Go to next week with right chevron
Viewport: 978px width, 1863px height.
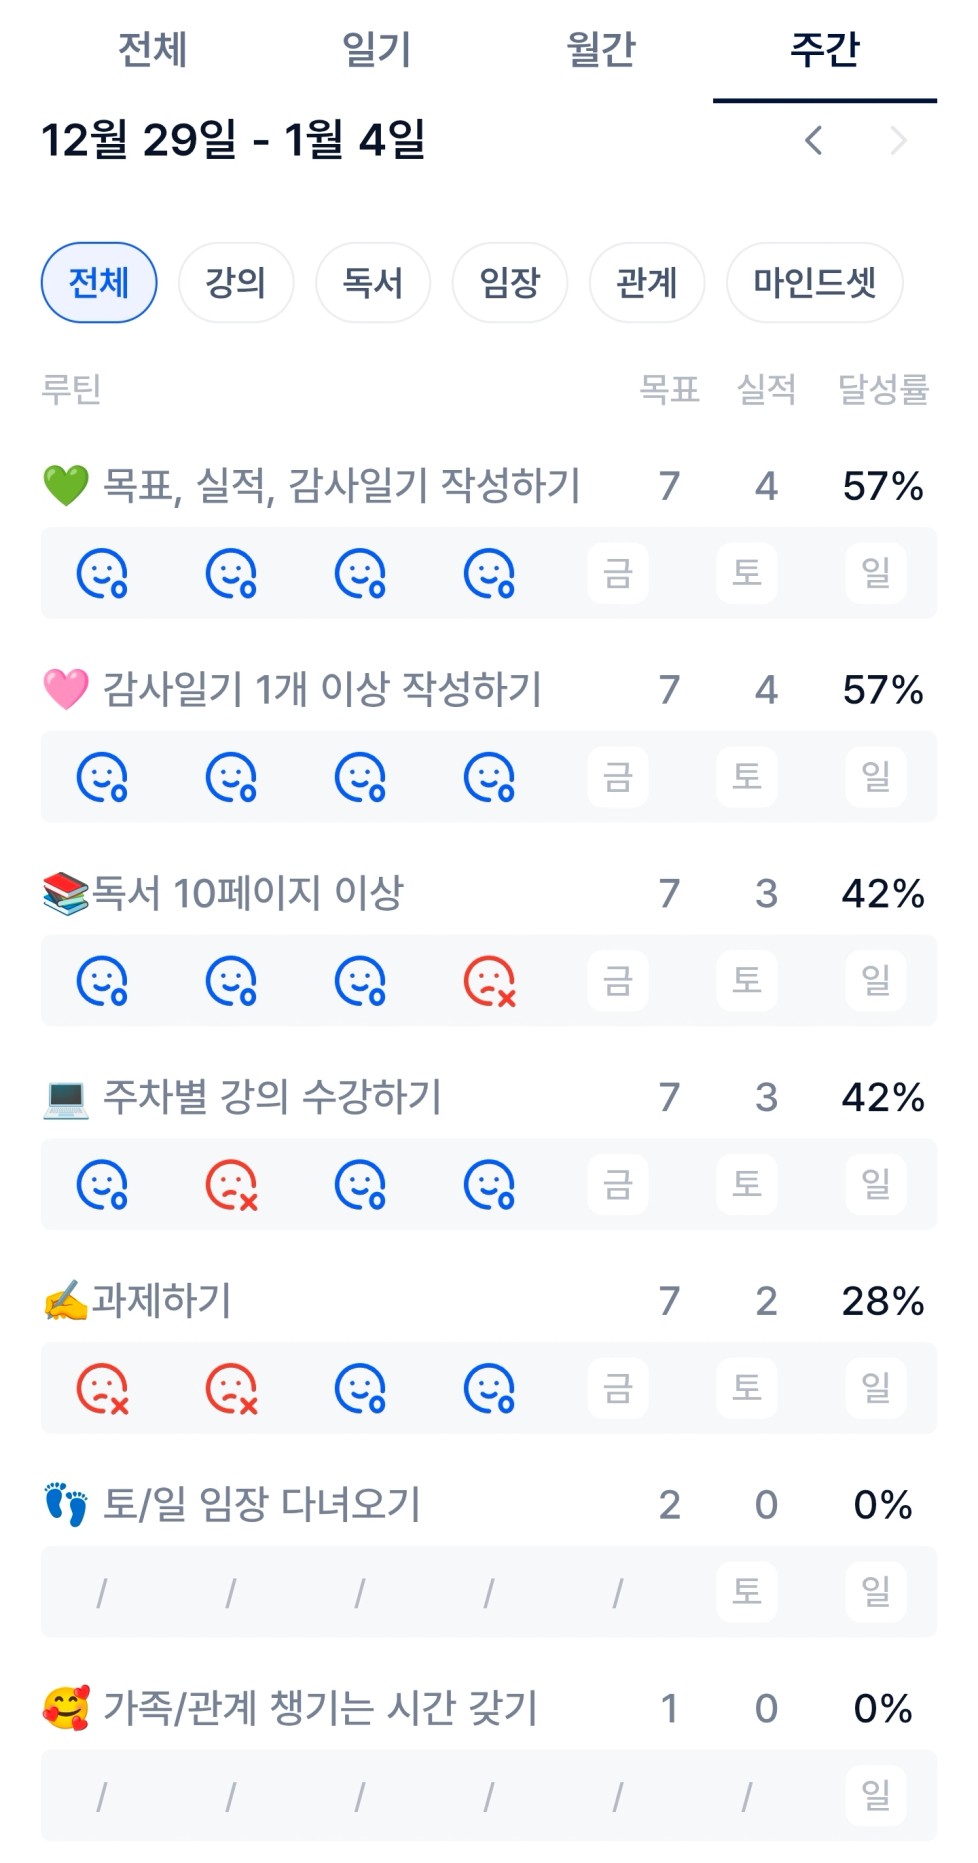click(898, 141)
